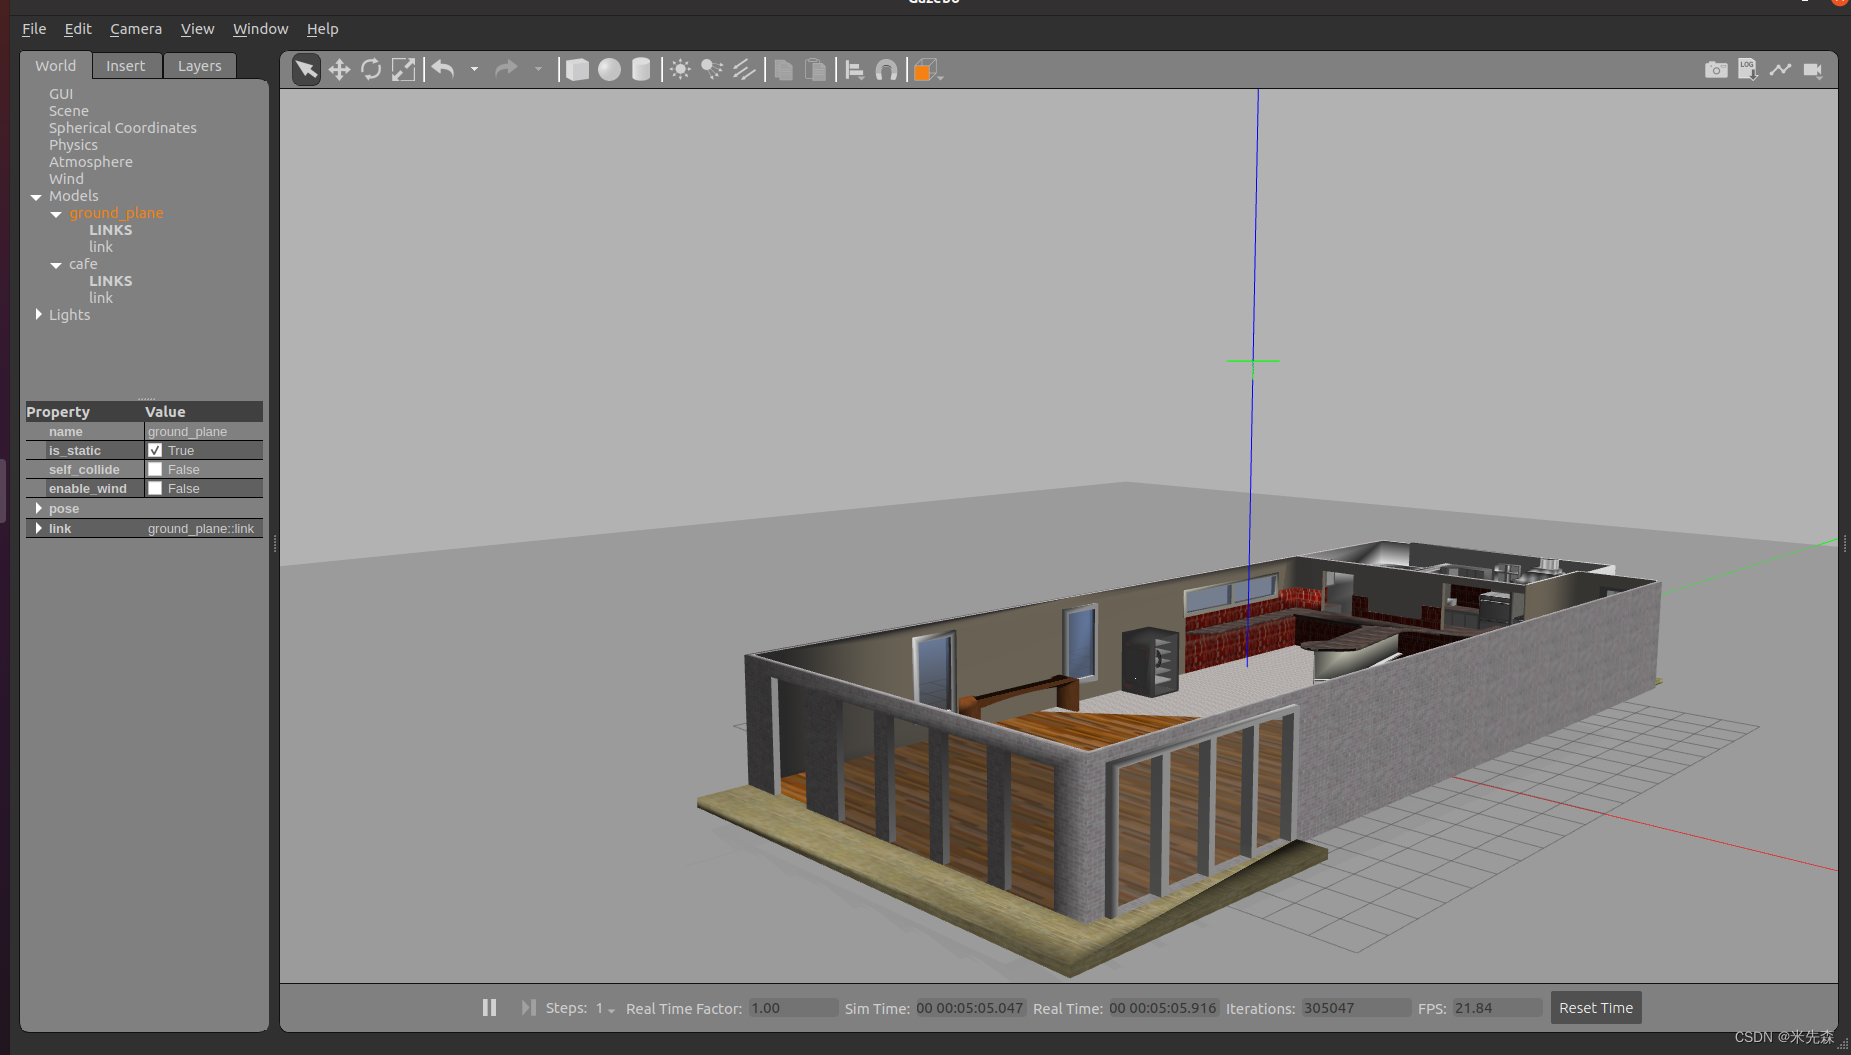Viewport: 1851px width, 1055px height.
Task: Activate the rotate mode tool
Action: [x=371, y=69]
